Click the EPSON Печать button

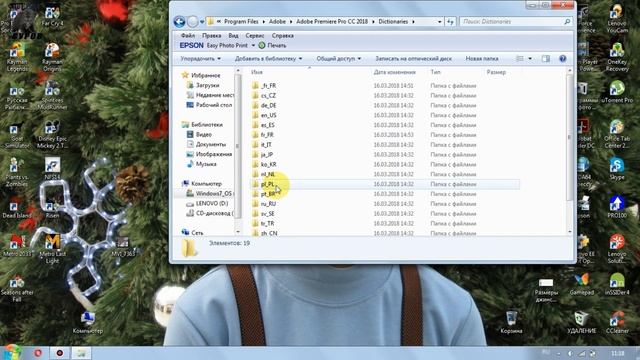coord(272,46)
